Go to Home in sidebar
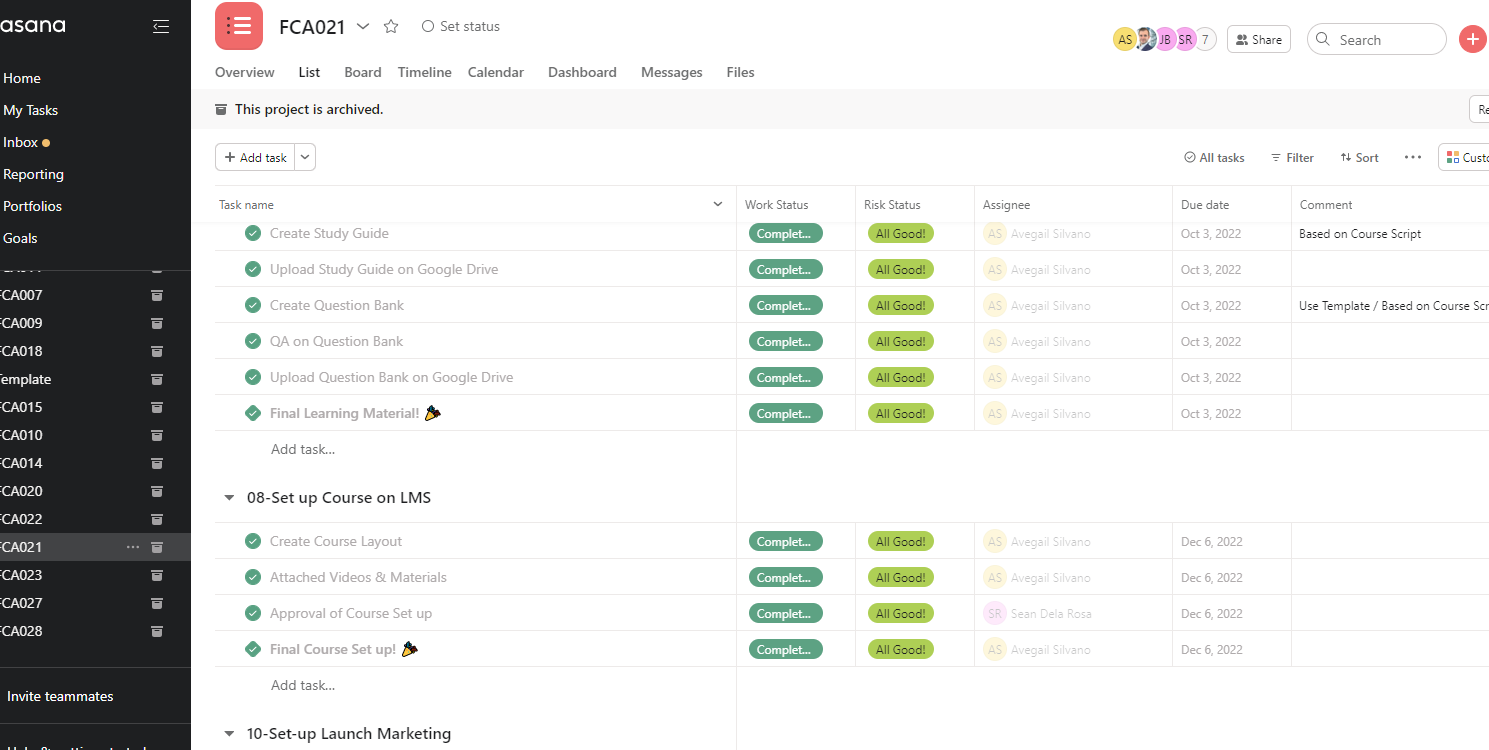This screenshot has width=1489, height=750. 22,78
